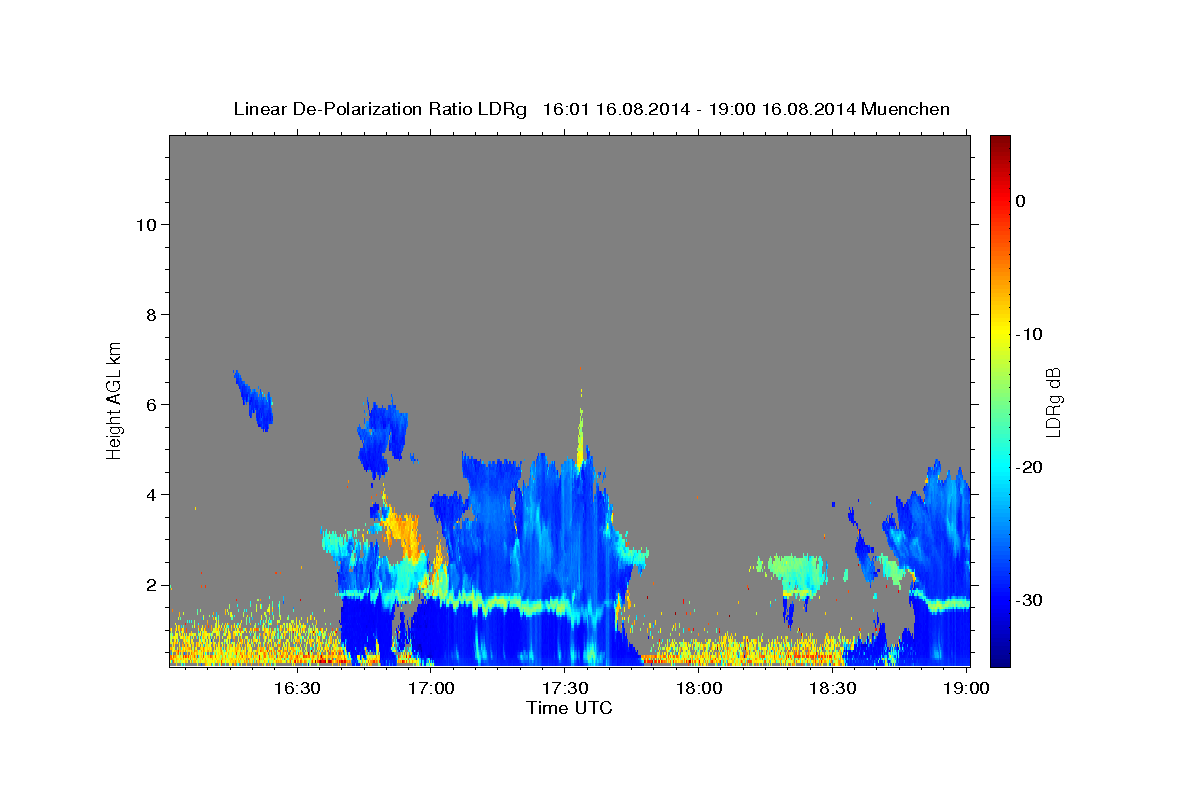
Task: Pick the yellow region of the colorbar
Action: coord(1000,334)
